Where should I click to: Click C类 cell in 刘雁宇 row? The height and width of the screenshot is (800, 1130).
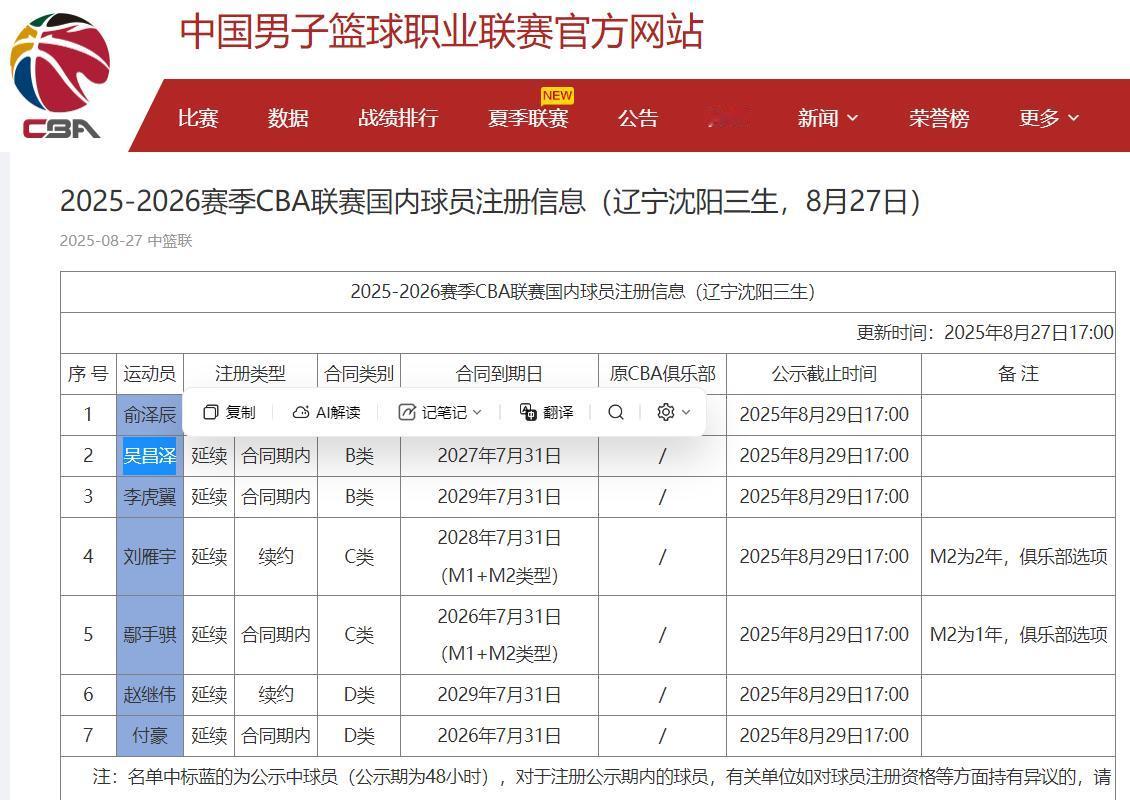coord(359,556)
